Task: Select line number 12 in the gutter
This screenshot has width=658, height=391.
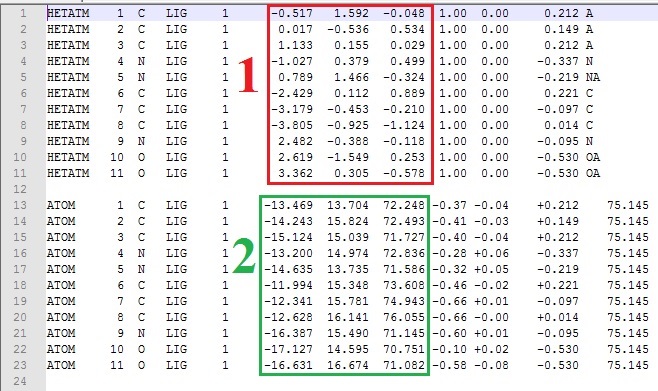Action: 20,189
